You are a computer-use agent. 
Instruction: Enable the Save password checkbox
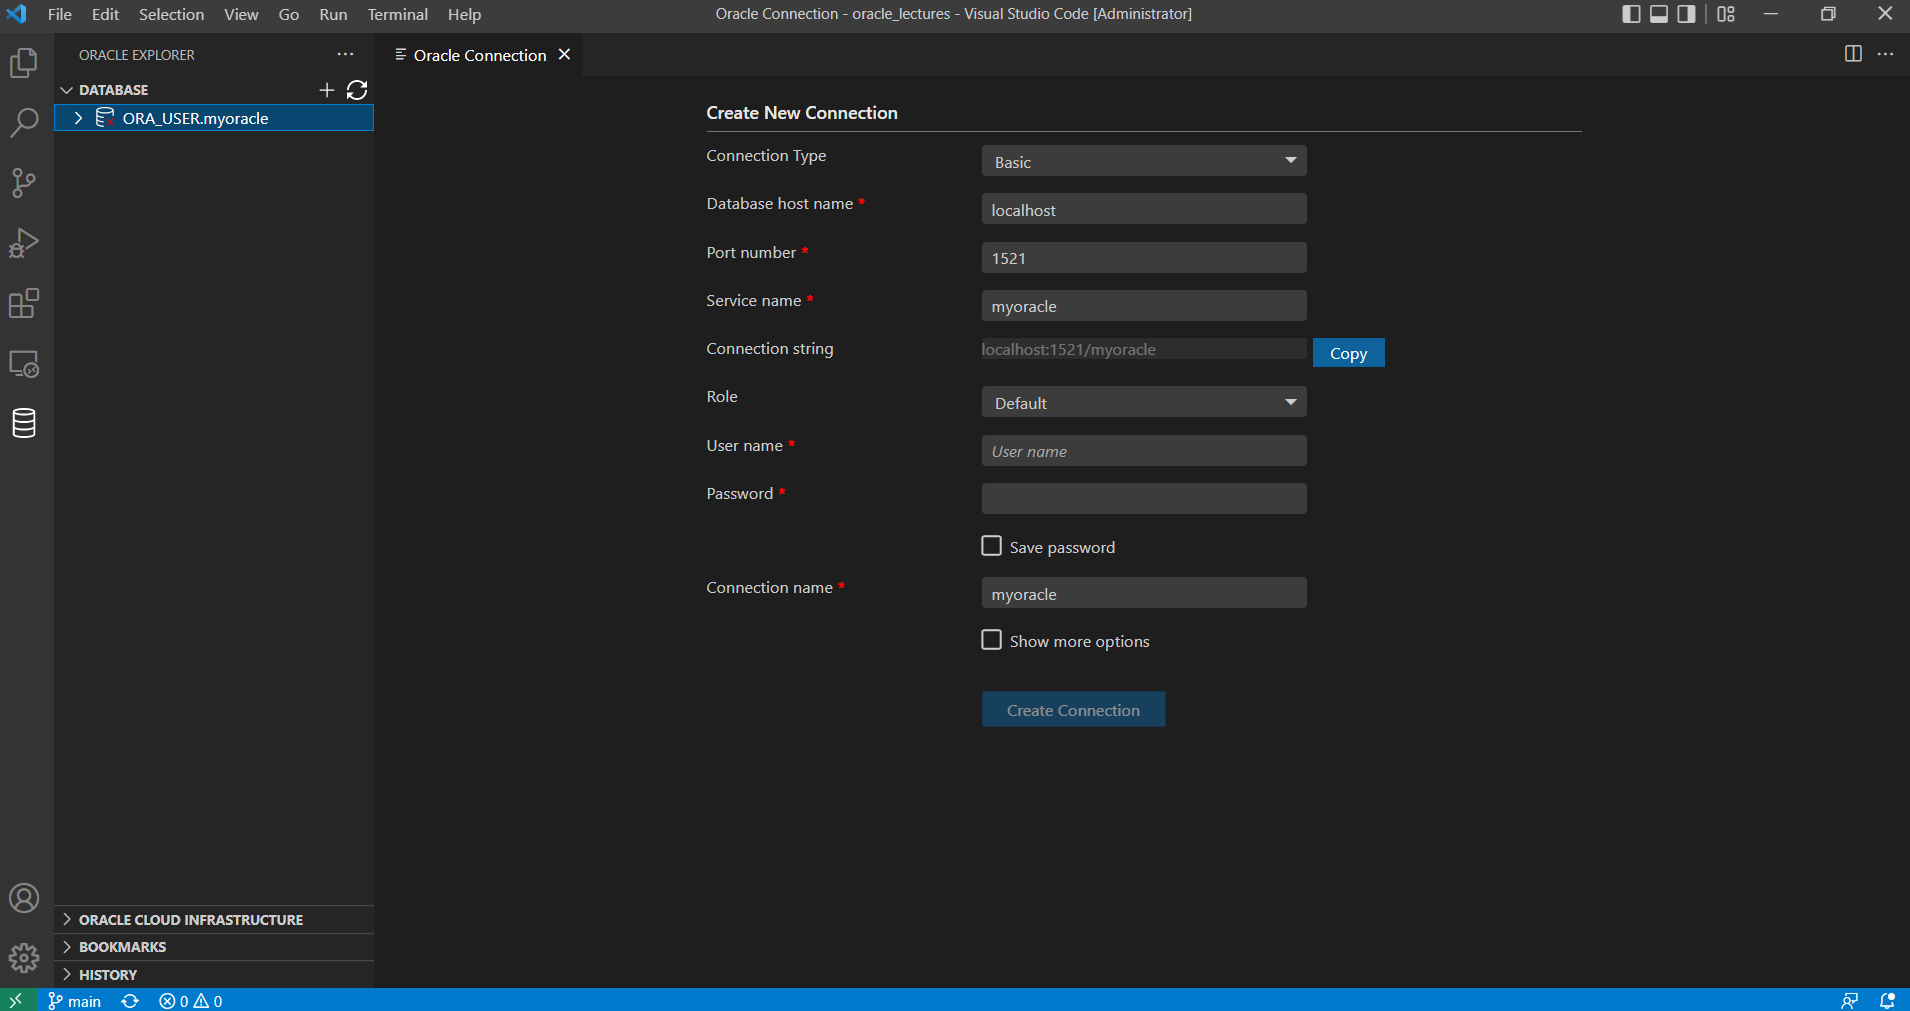991,546
